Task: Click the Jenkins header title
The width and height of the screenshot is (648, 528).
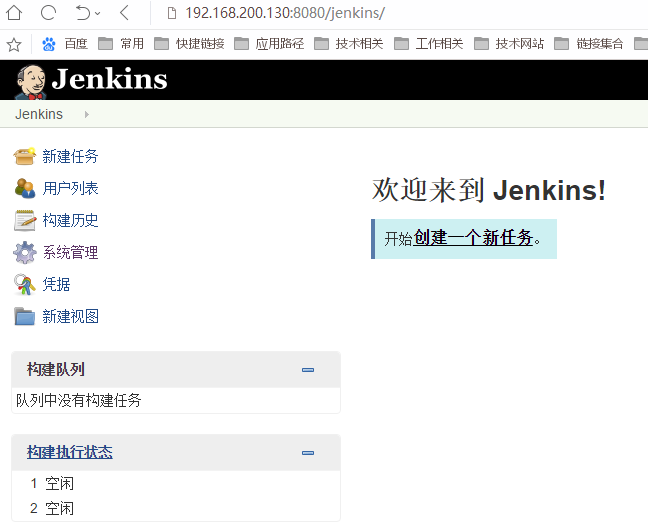Action: click(110, 78)
